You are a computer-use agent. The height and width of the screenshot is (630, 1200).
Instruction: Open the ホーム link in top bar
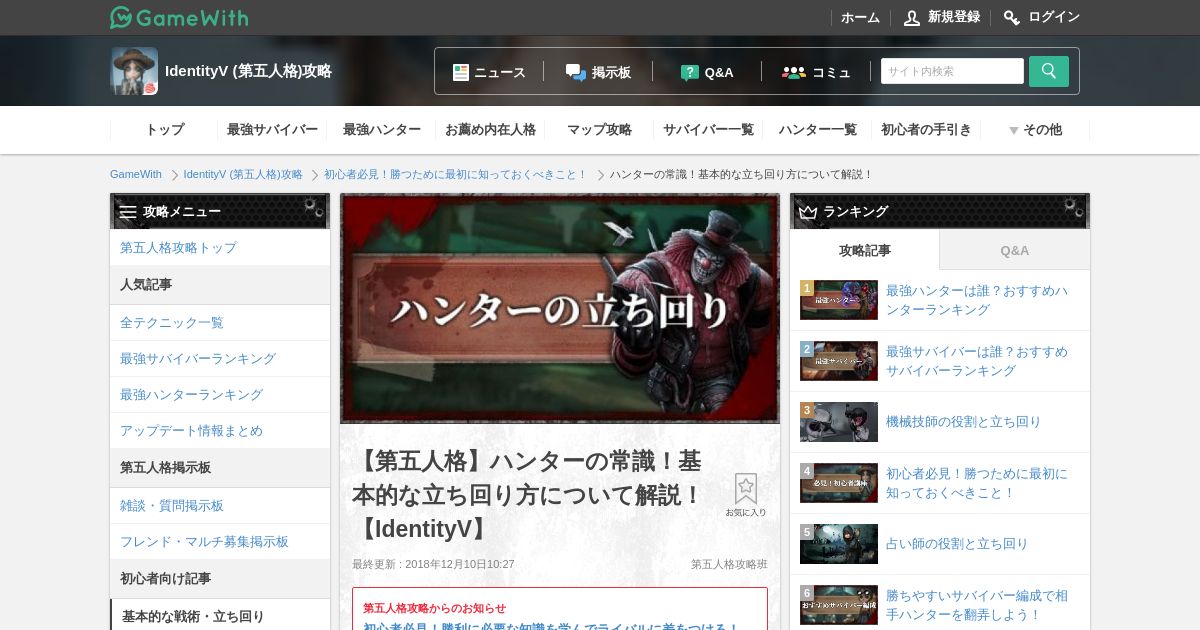click(860, 17)
